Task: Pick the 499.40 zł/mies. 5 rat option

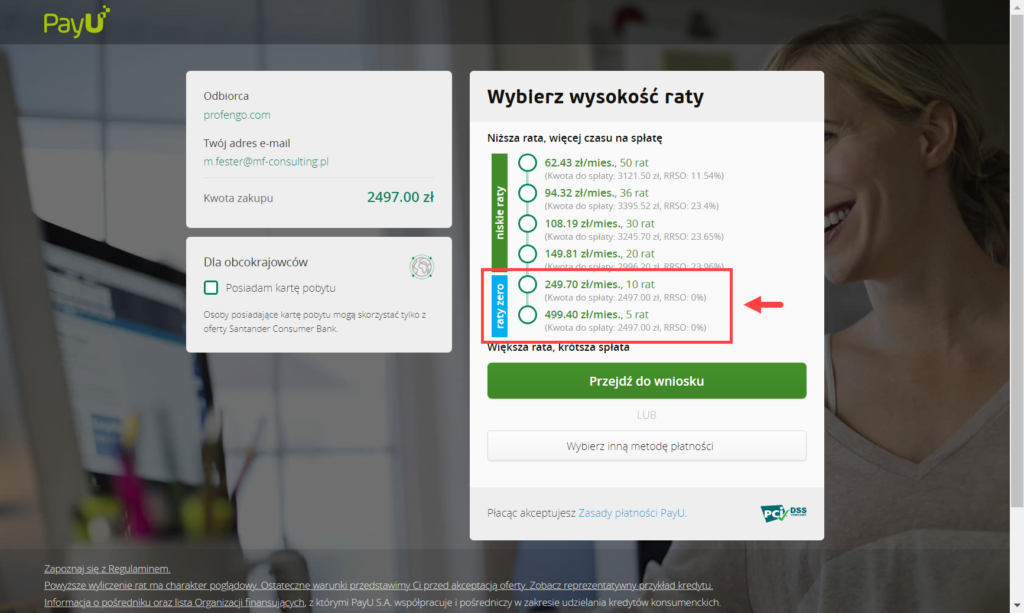Action: pos(528,315)
